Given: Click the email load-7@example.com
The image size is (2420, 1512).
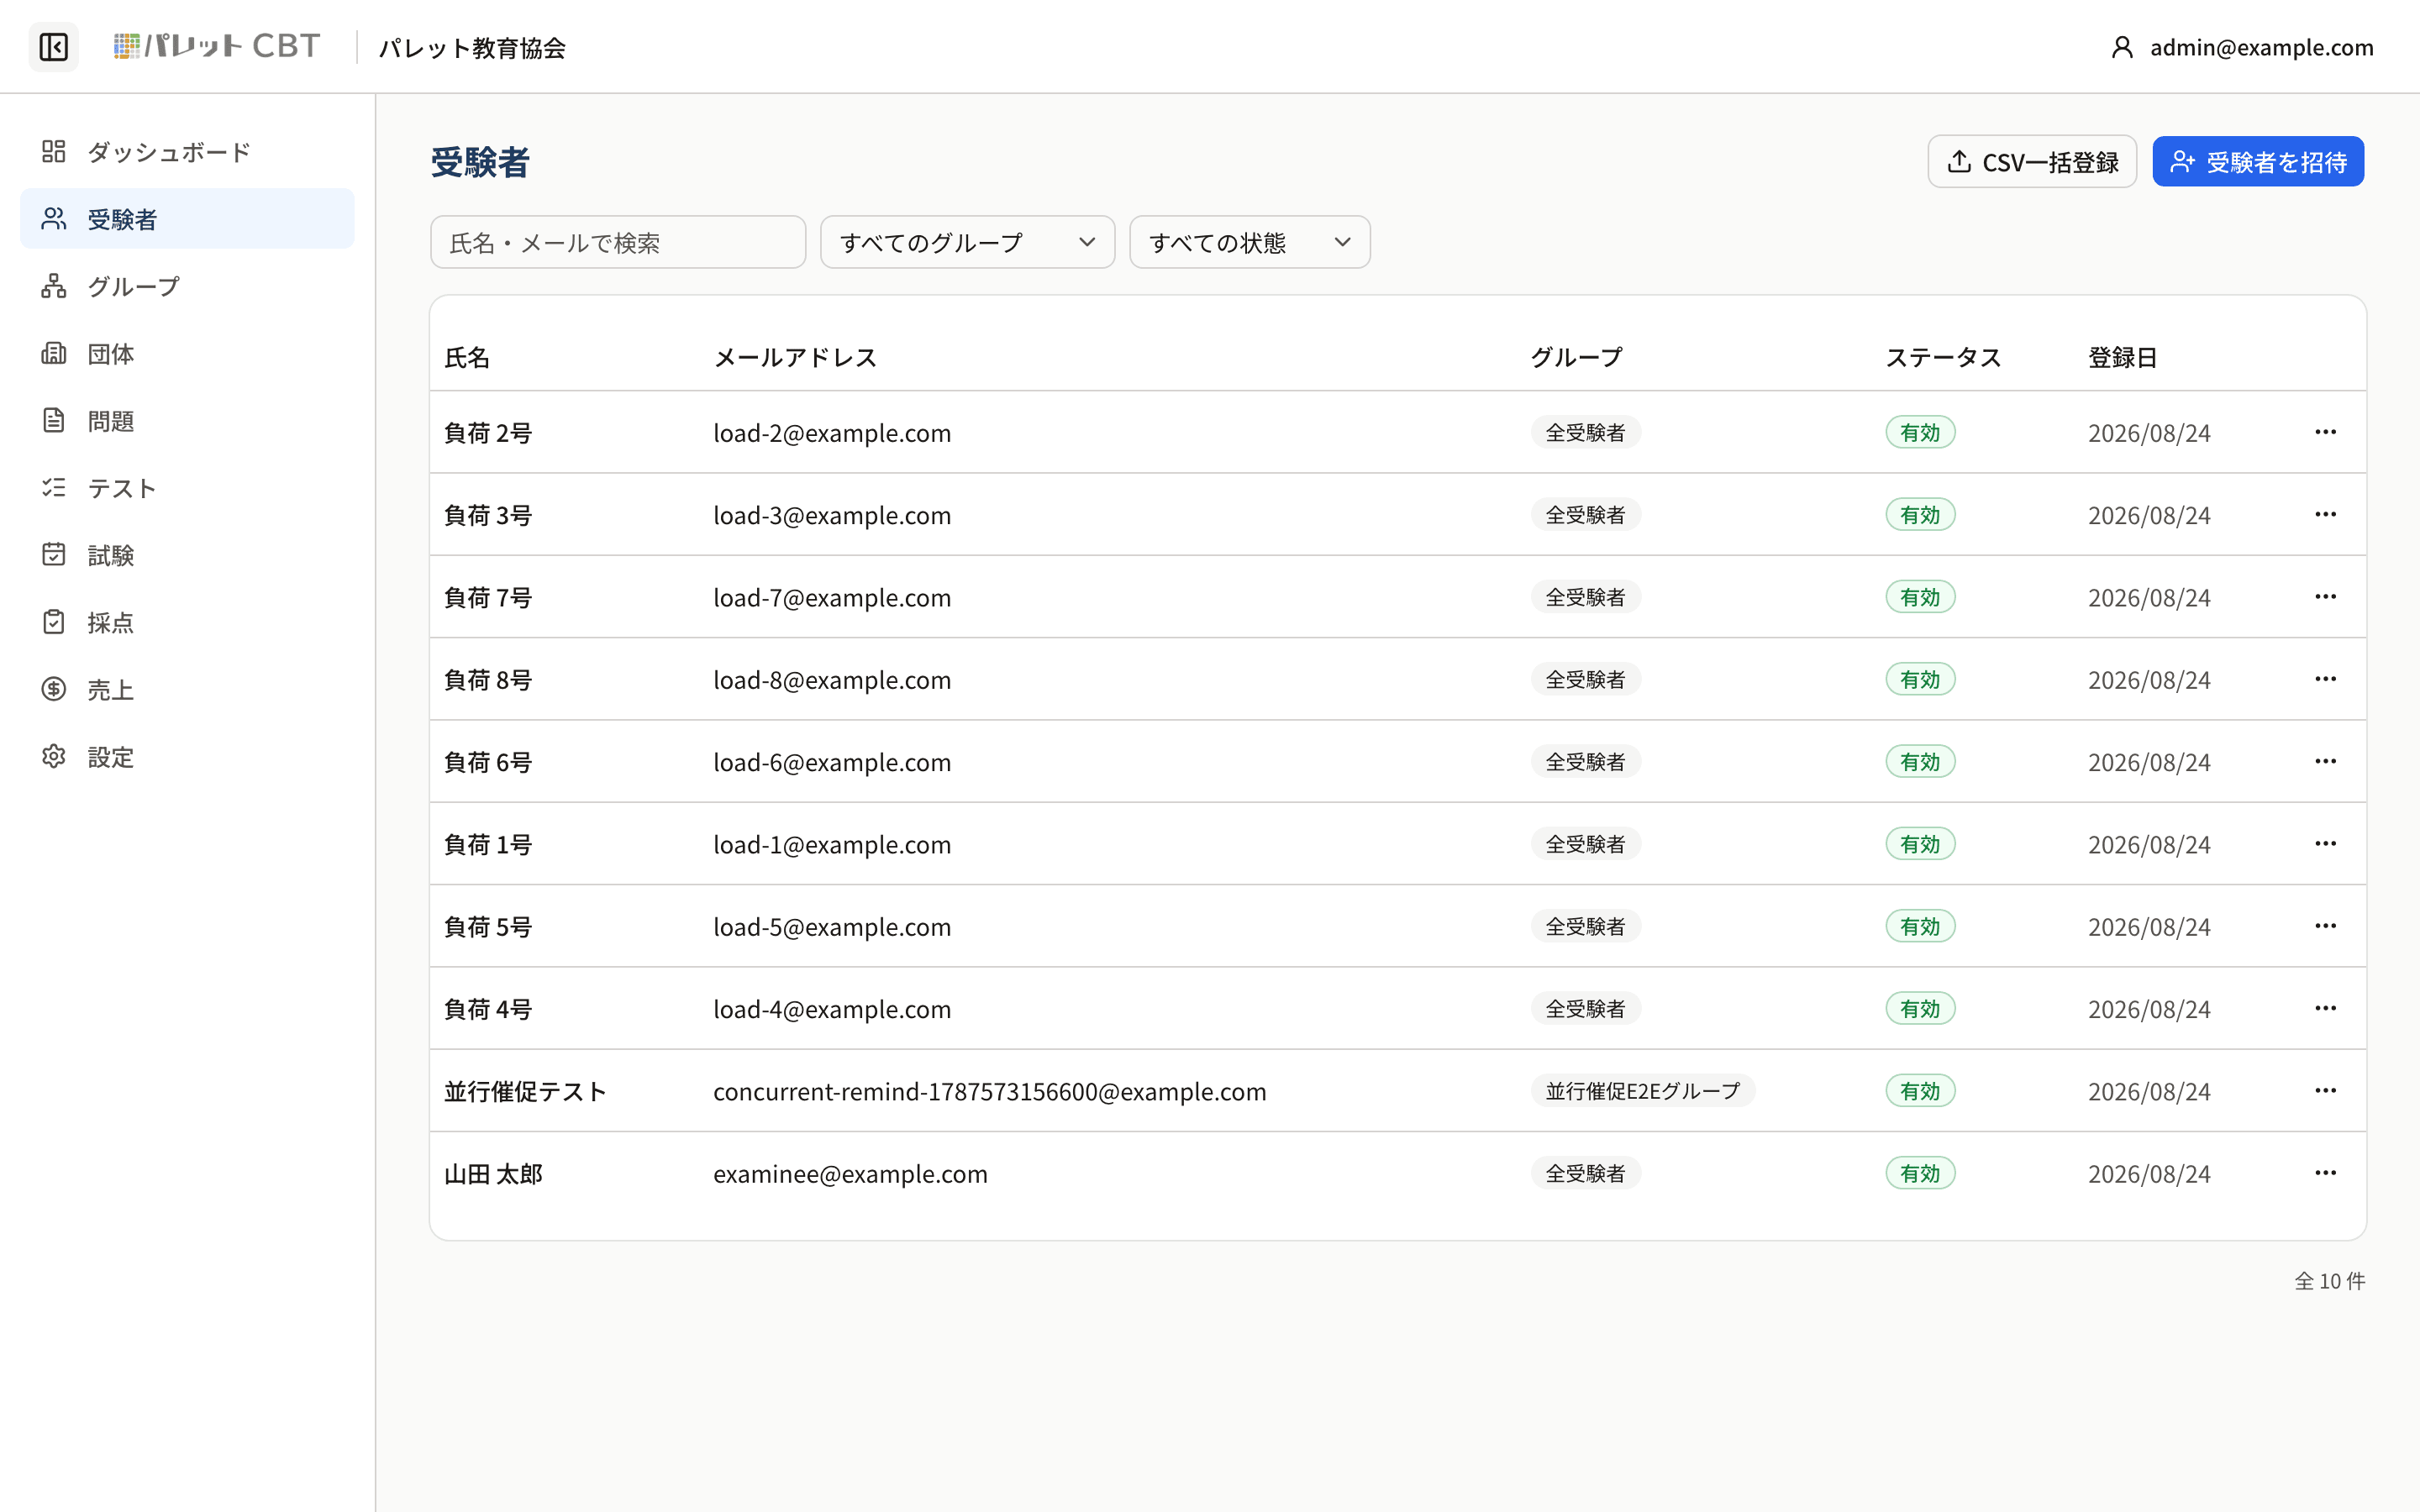Looking at the screenshot, I should [832, 598].
